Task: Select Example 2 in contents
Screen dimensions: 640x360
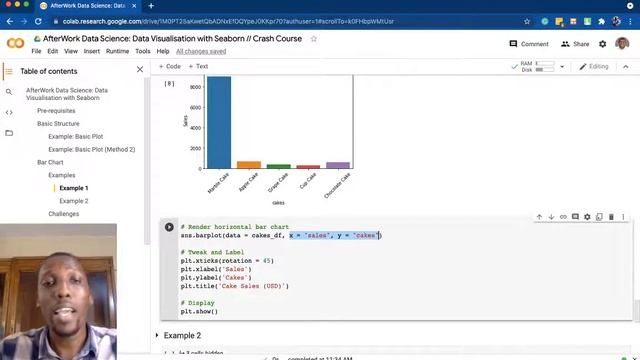Action: pyautogui.click(x=74, y=201)
